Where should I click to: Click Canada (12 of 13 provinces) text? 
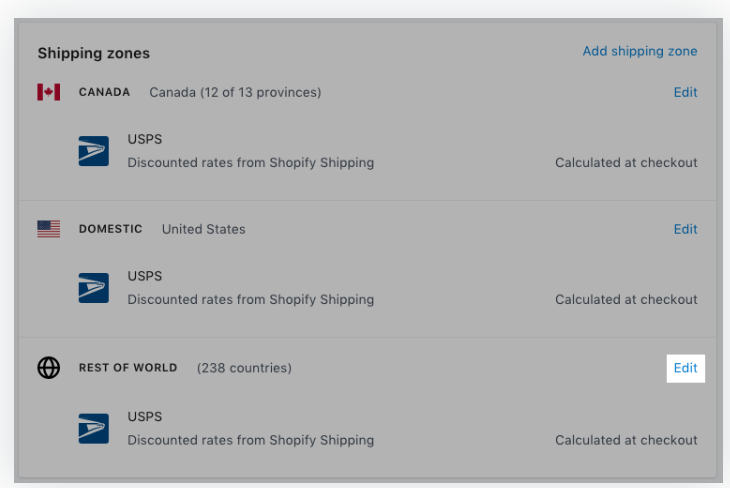[235, 92]
